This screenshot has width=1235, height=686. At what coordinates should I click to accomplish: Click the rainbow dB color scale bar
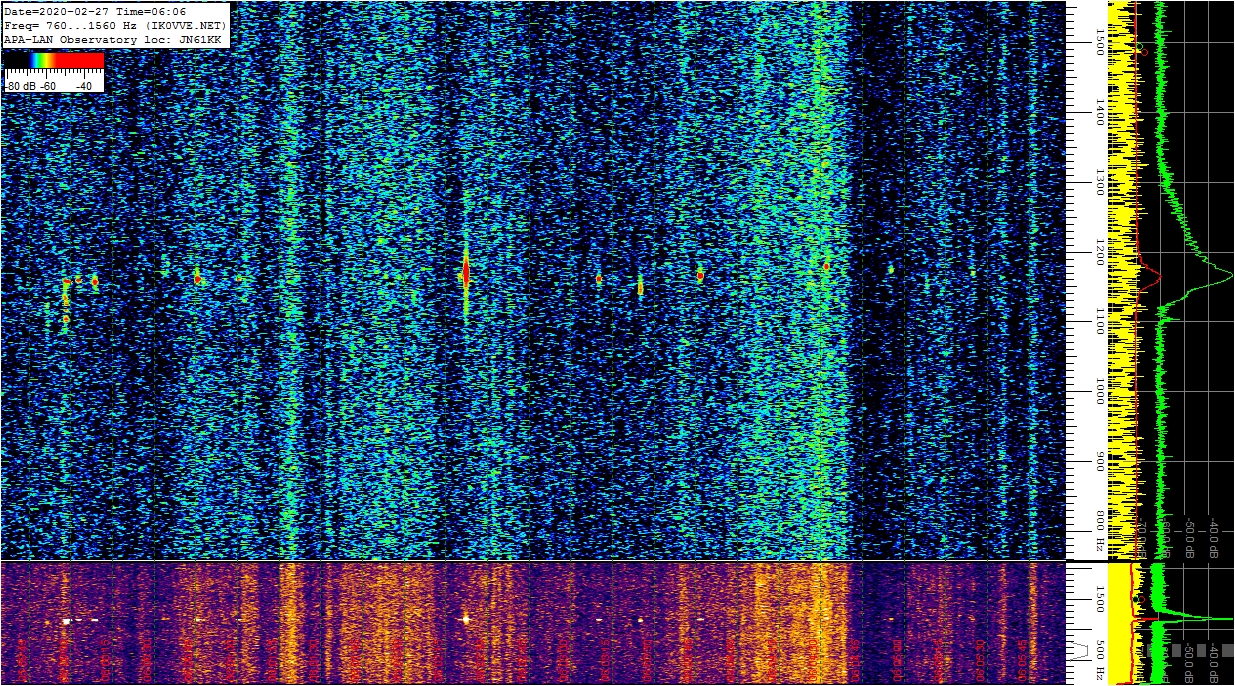pyautogui.click(x=54, y=61)
